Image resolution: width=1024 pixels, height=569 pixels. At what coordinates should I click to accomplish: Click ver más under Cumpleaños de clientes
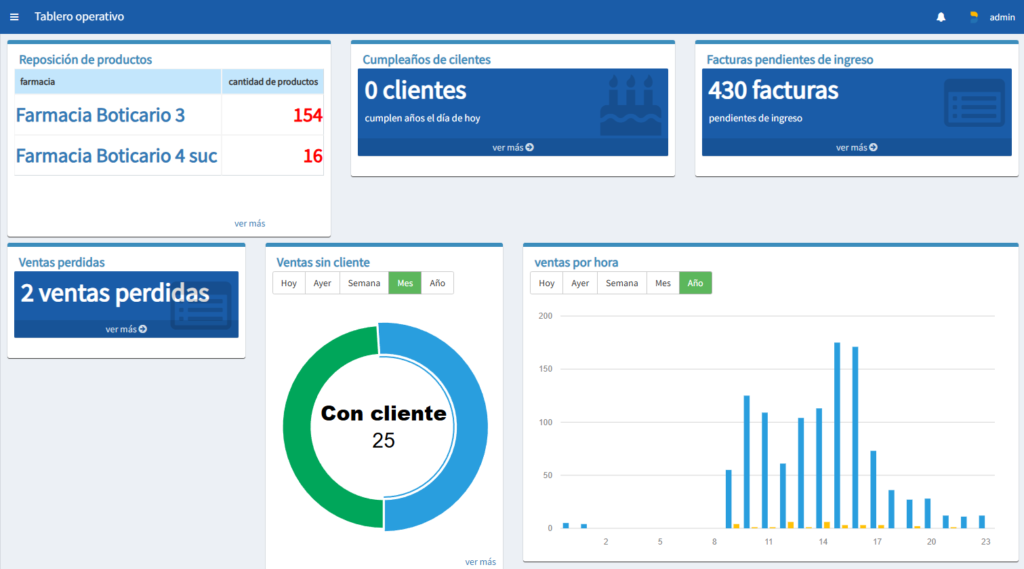tap(513, 147)
